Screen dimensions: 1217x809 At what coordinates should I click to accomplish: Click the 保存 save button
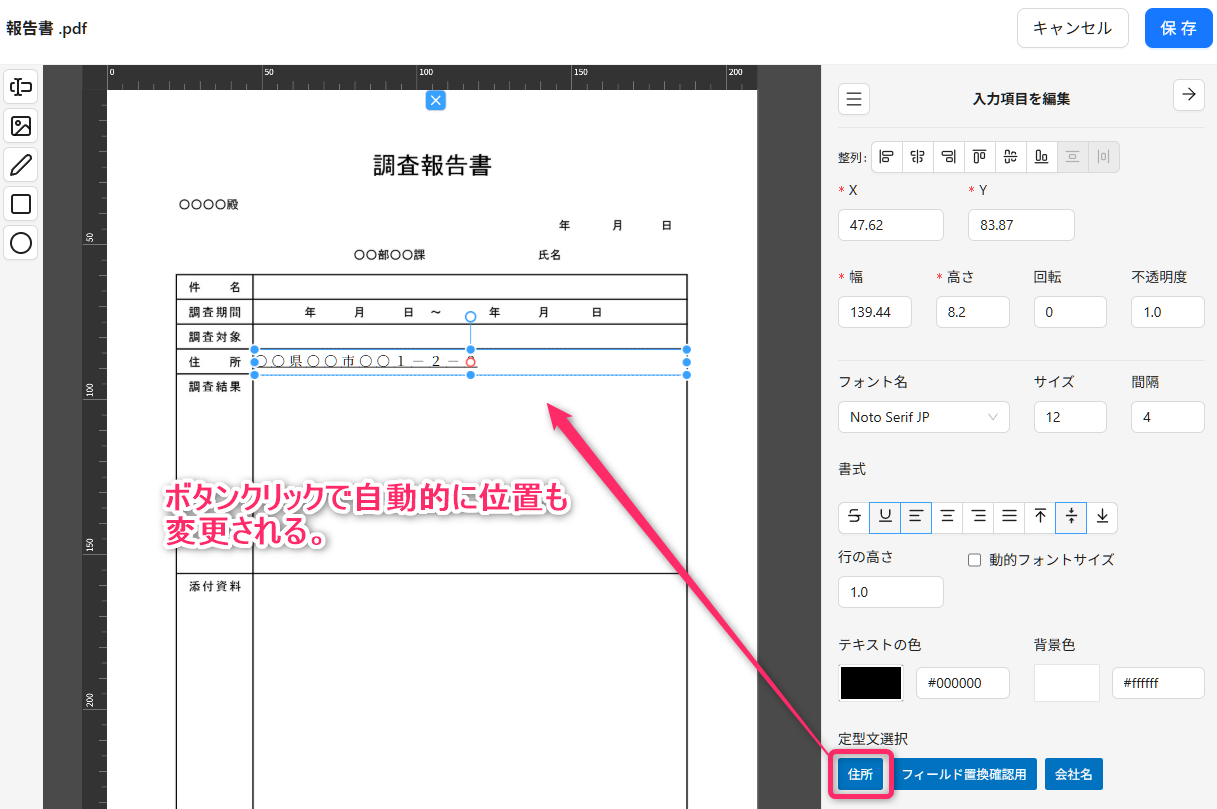tap(1178, 28)
